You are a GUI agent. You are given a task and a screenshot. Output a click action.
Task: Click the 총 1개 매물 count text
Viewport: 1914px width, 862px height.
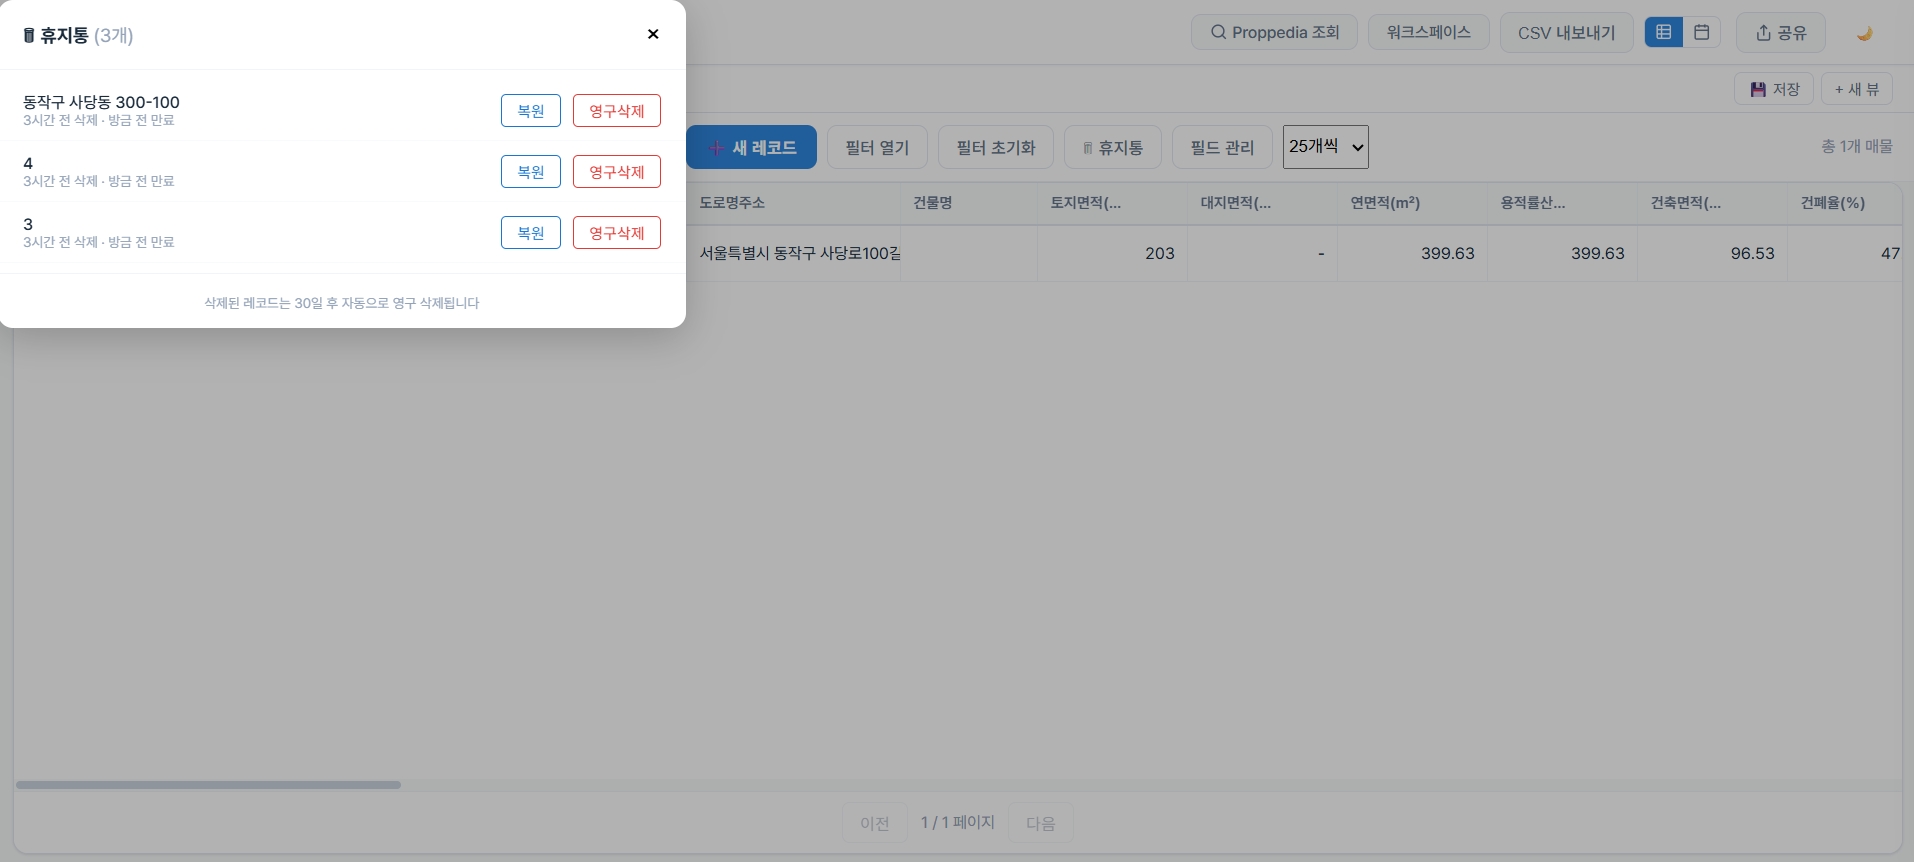tap(1857, 146)
